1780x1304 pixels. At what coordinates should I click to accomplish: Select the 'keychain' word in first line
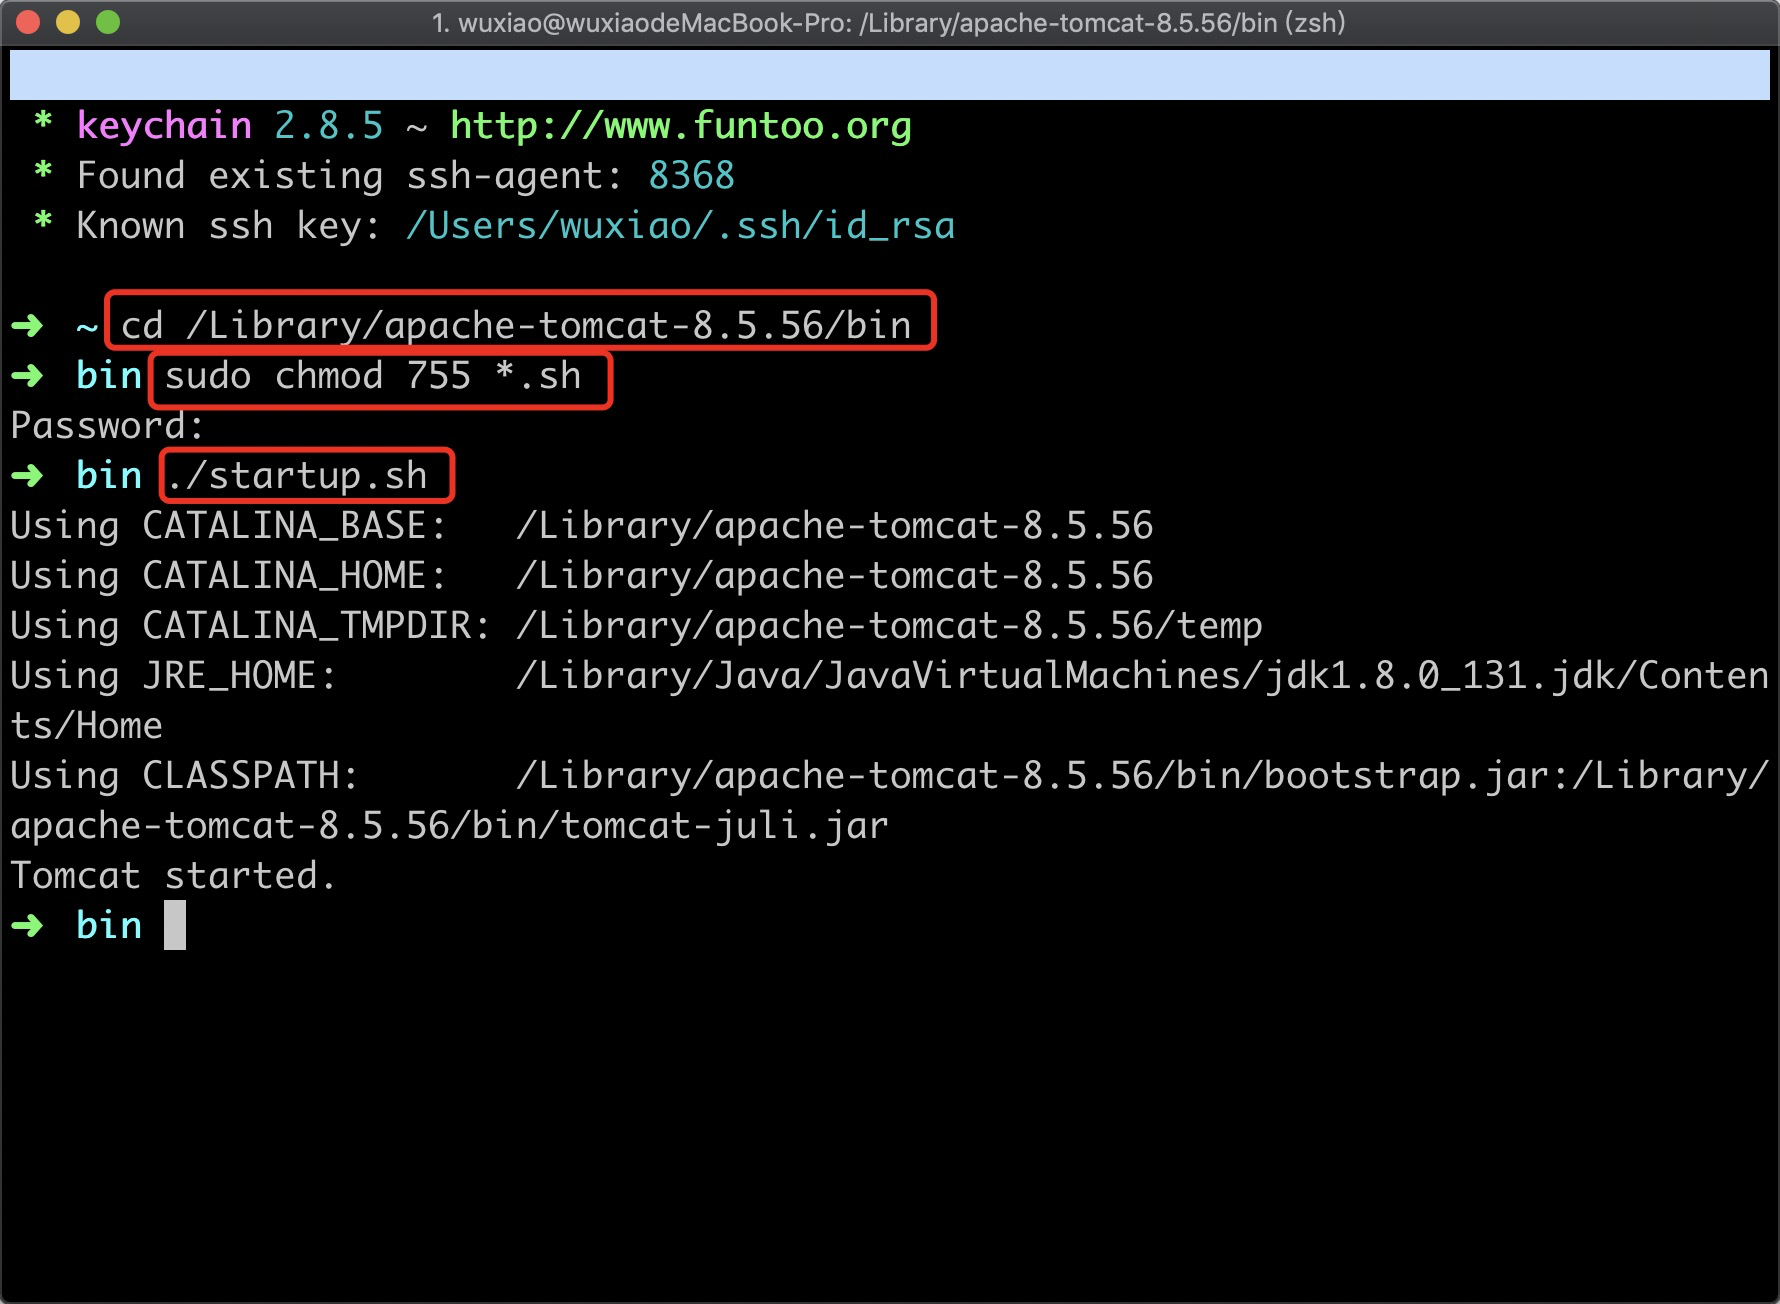pos(164,126)
